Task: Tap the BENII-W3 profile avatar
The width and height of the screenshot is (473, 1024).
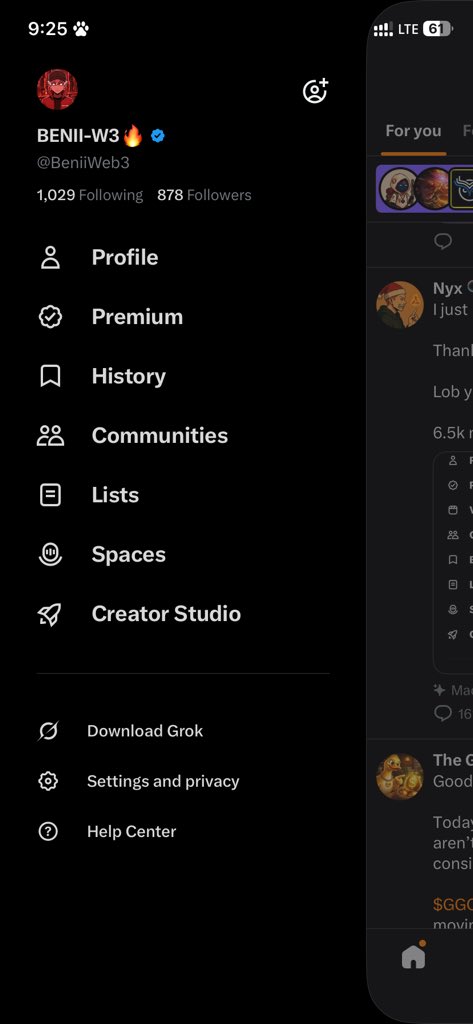Action: tap(57, 89)
